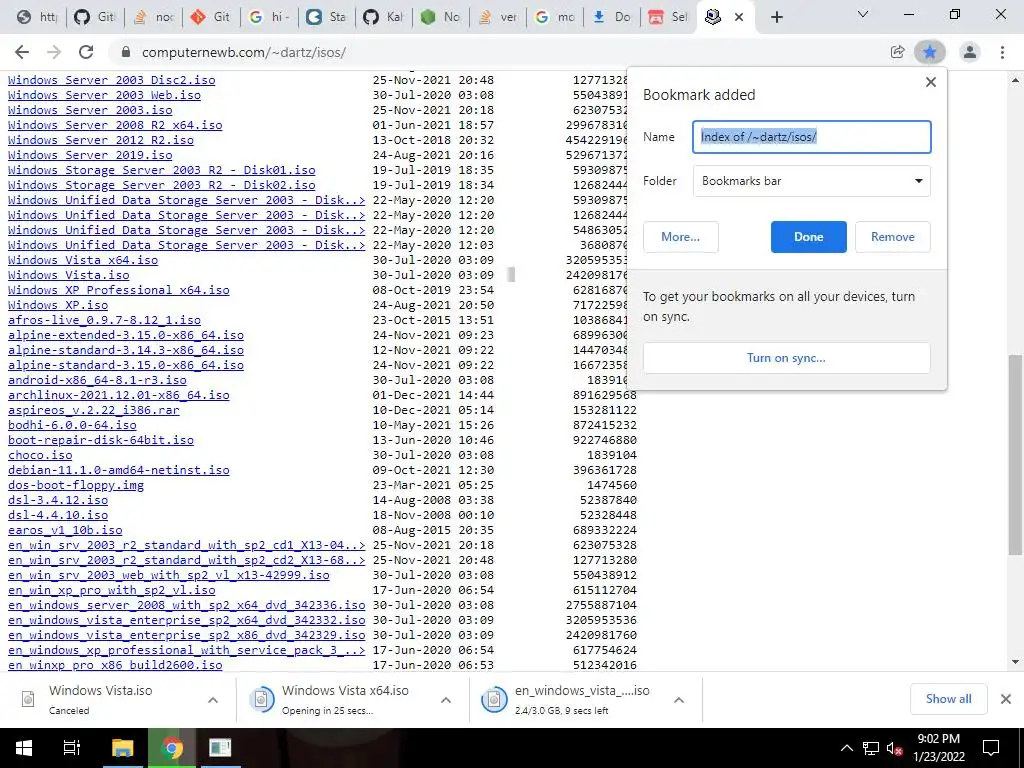Open the Windows Start menu
Viewport: 1024px width, 768px height.
[24, 748]
